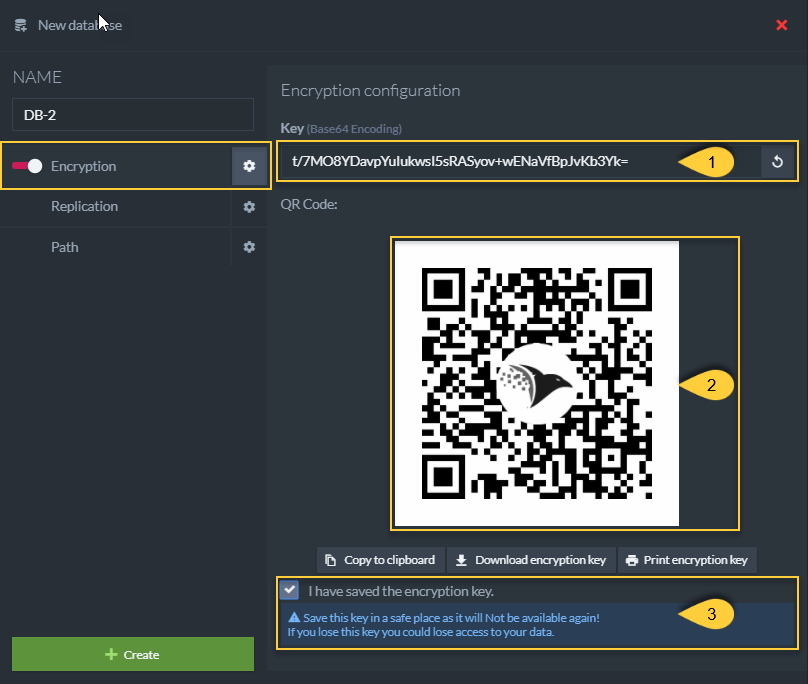Screen dimensions: 808x684
Task: Select the Path section
Action: coord(64,247)
